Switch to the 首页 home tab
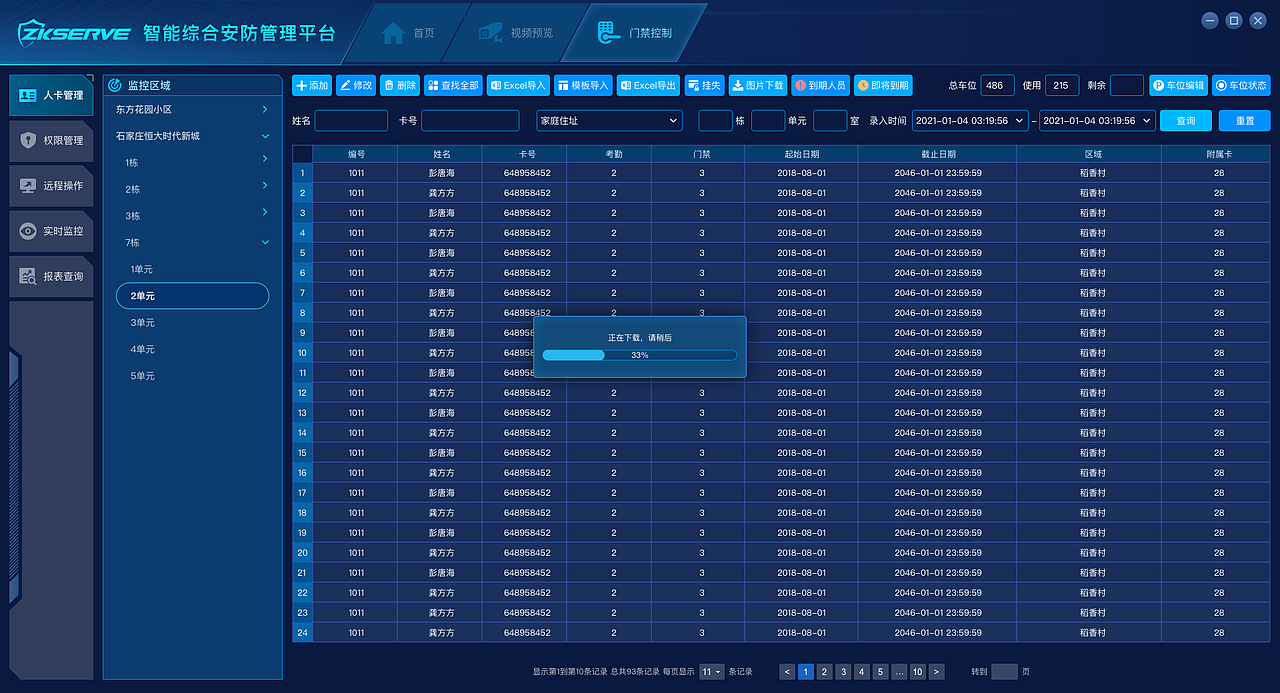Screen dimensions: 1280x693 coord(409,33)
